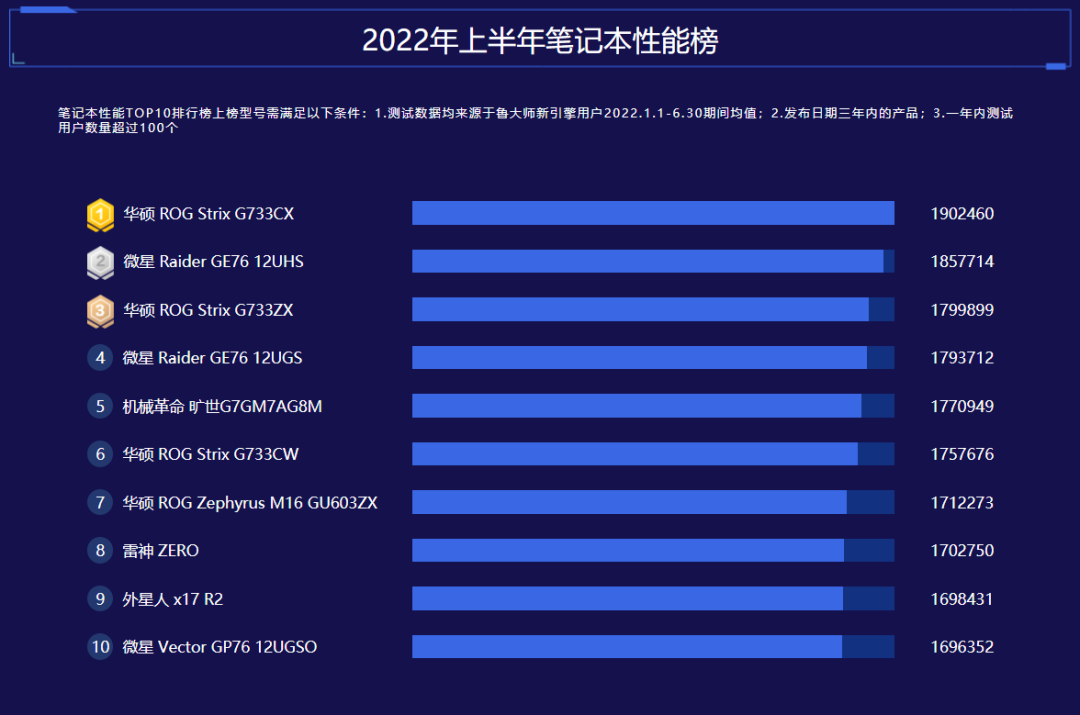Click the rank 7 number badge
1080x715 pixels.
(101, 503)
